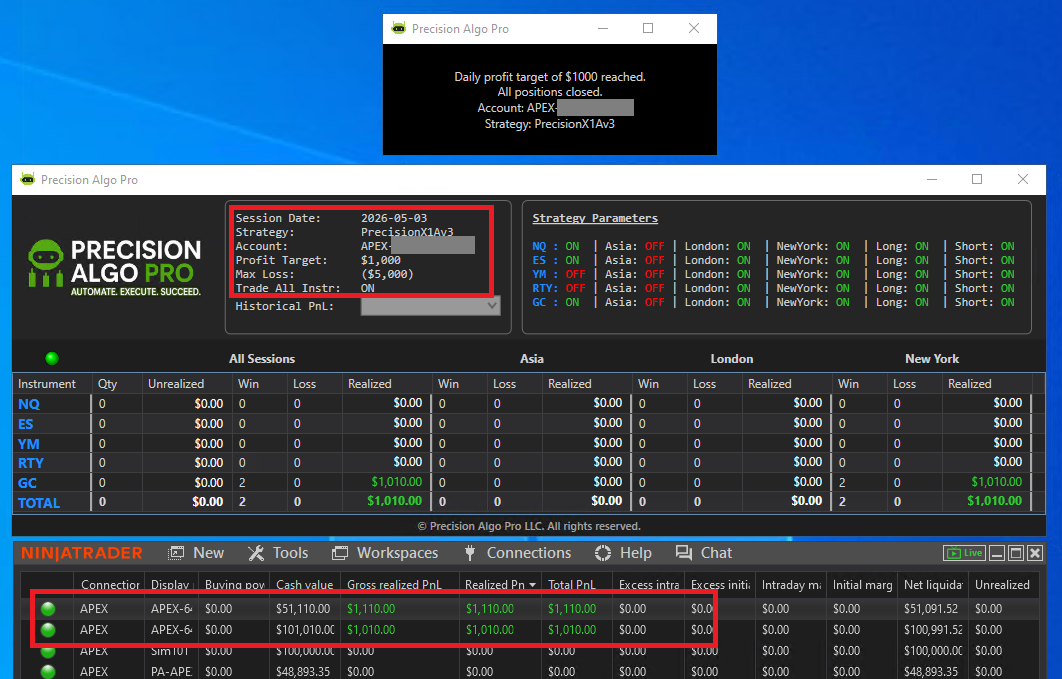This screenshot has height=679, width=1062.
Task: Click 'Daily profit target of $1000 reached' message
Action: click(x=549, y=77)
